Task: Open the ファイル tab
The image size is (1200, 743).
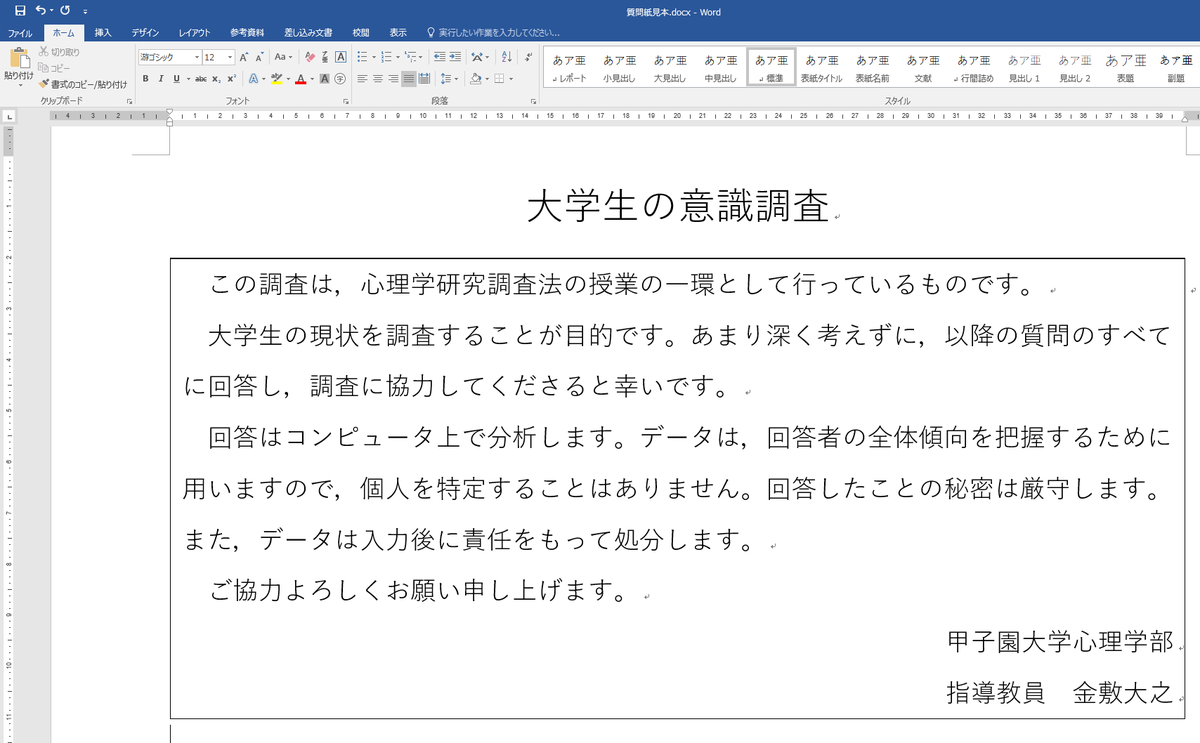Action: coord(20,32)
